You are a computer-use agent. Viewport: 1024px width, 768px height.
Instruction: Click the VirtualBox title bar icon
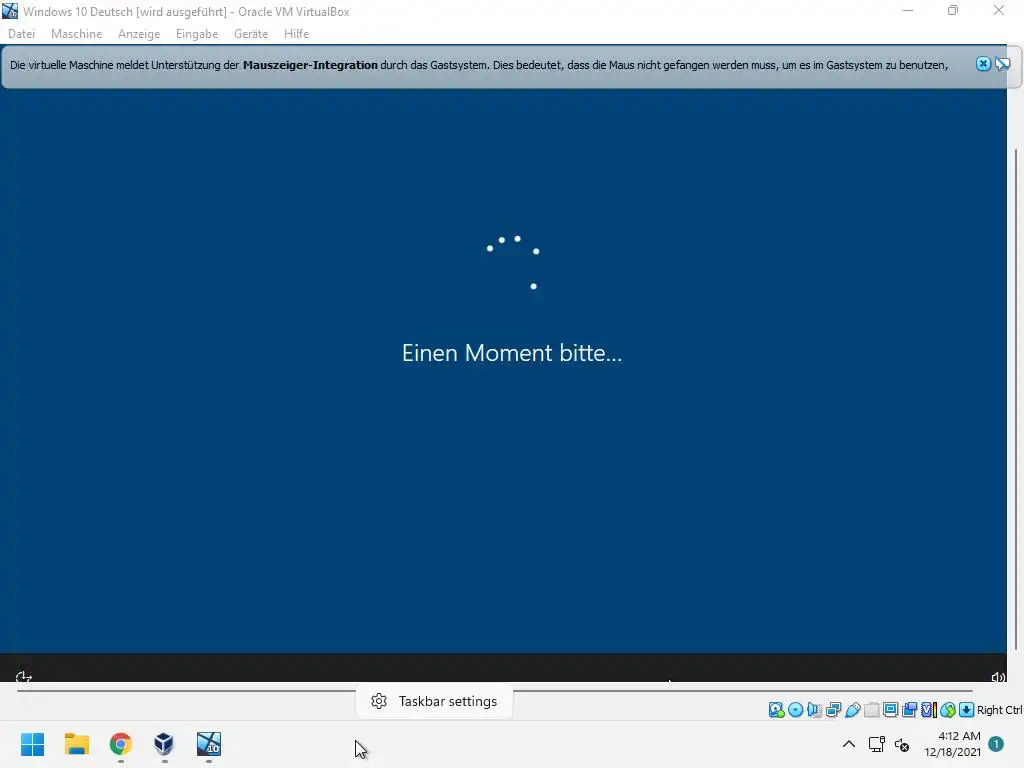pyautogui.click(x=10, y=11)
